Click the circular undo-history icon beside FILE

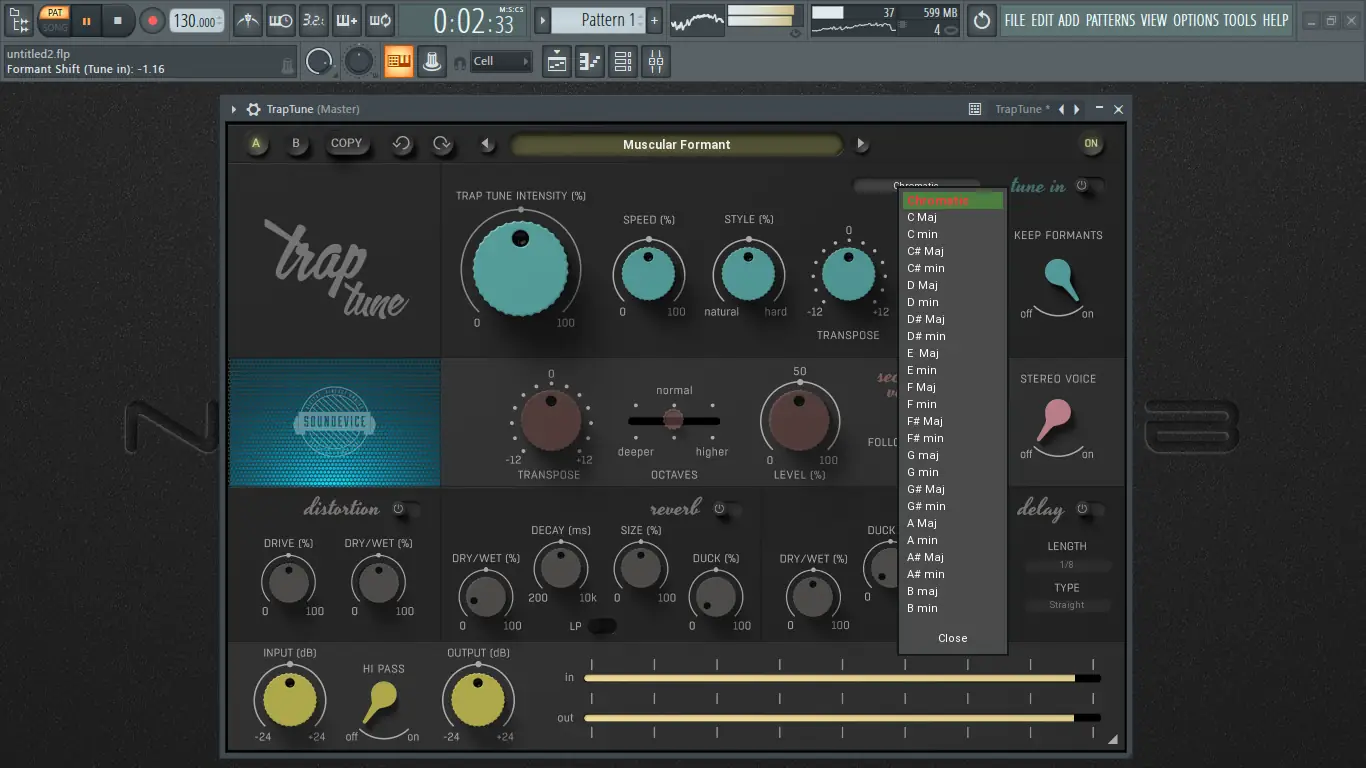coord(982,20)
